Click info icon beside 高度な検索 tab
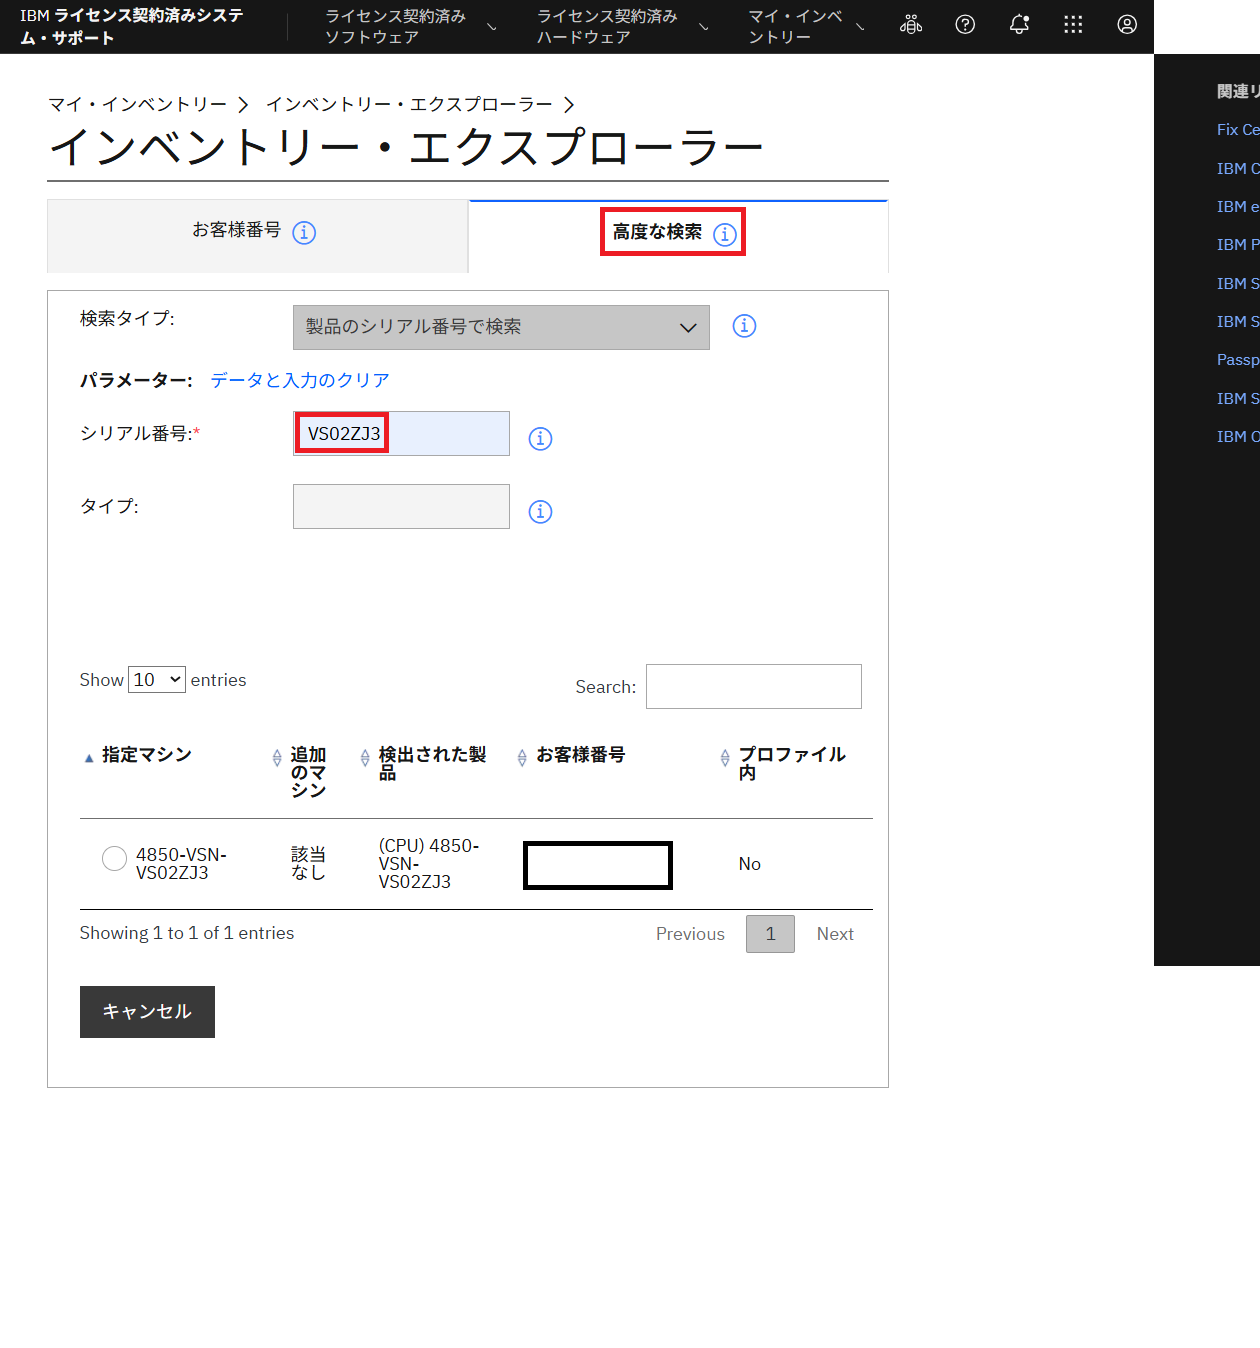This screenshot has width=1260, height=1348. (725, 235)
